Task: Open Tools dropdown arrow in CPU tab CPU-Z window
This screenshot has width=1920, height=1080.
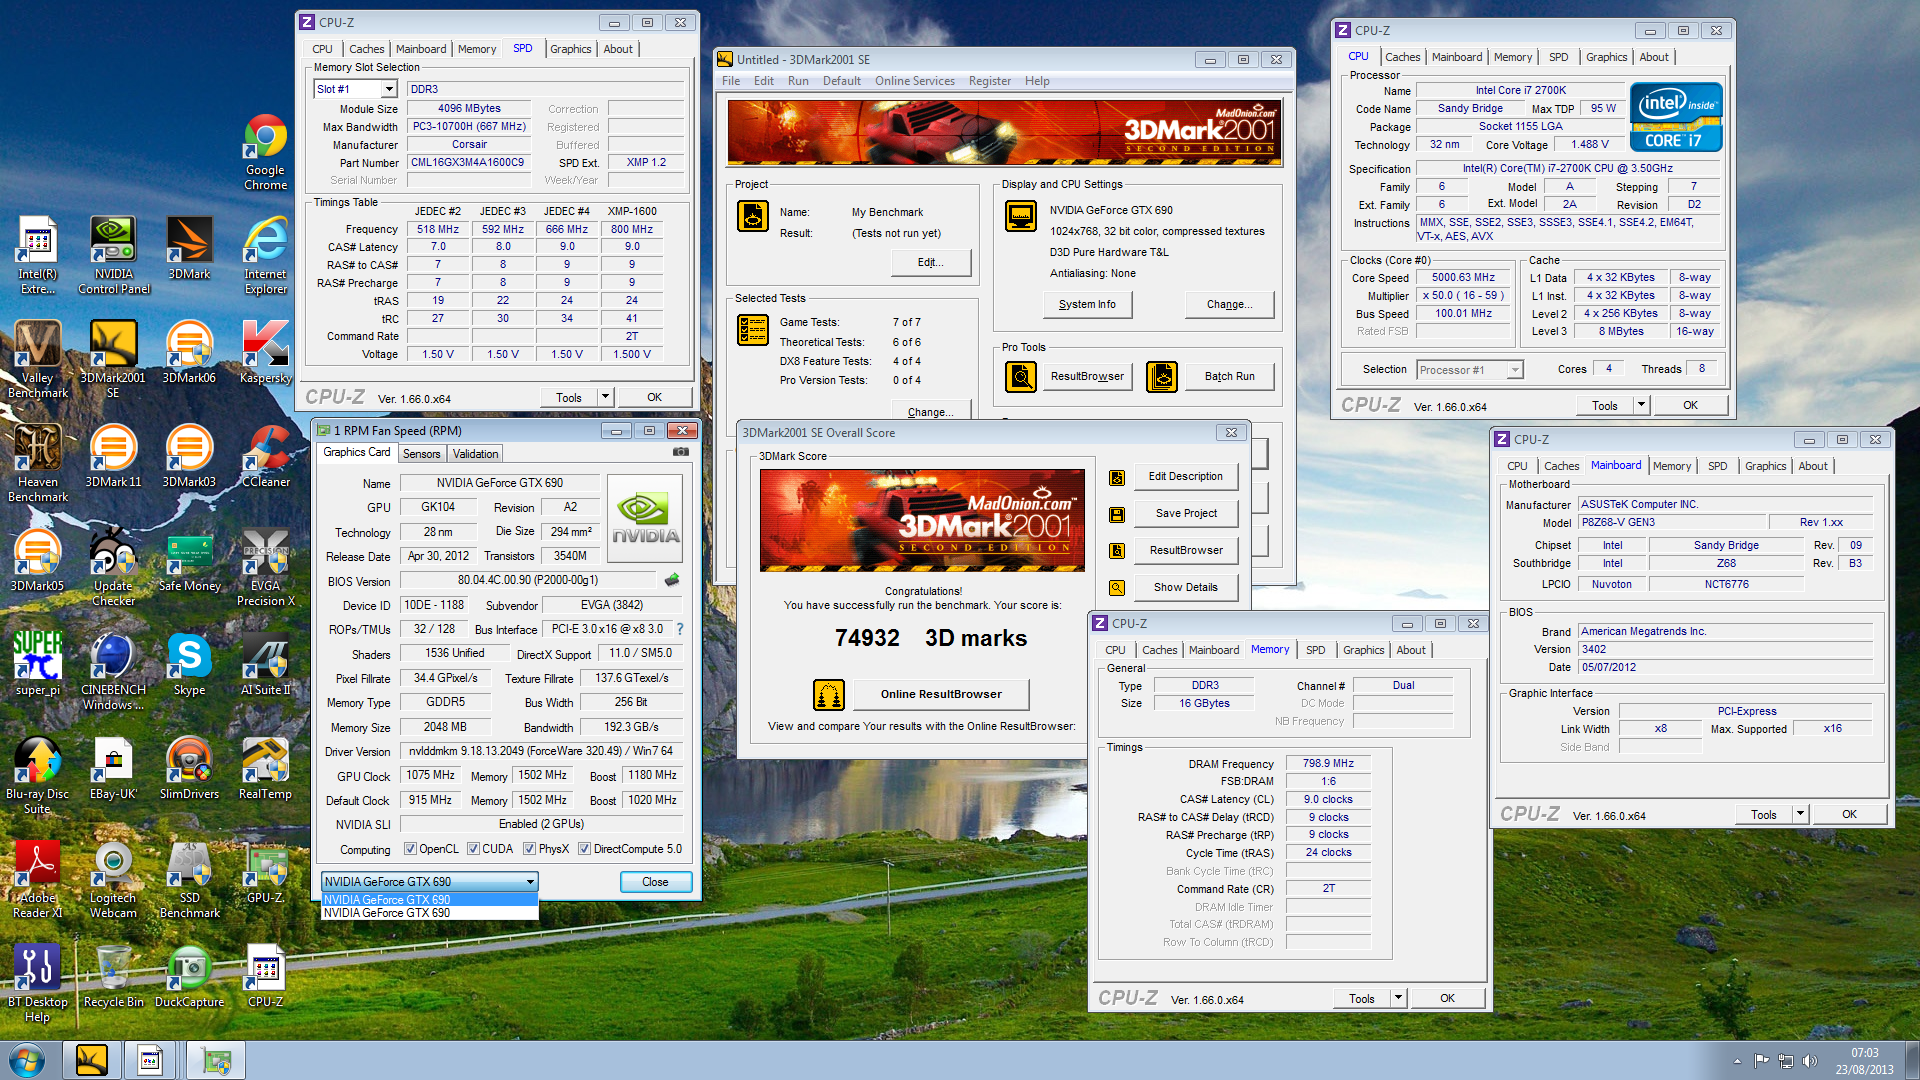Action: coord(1641,405)
